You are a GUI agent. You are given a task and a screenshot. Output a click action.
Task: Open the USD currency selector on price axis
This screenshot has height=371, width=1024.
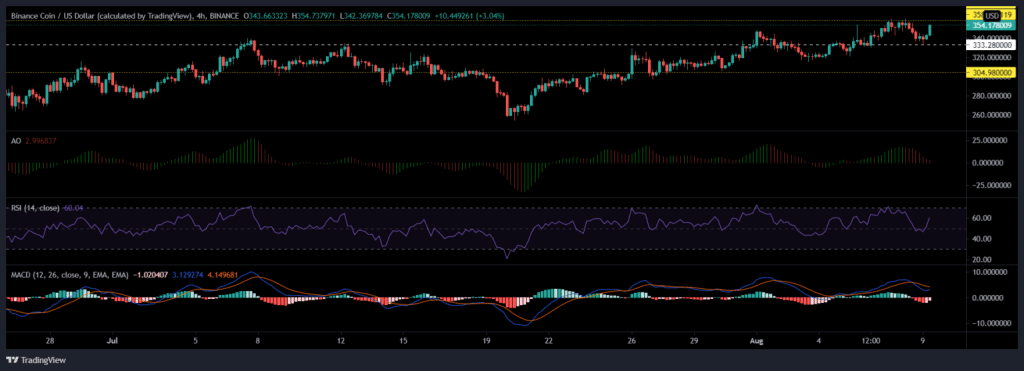click(992, 15)
